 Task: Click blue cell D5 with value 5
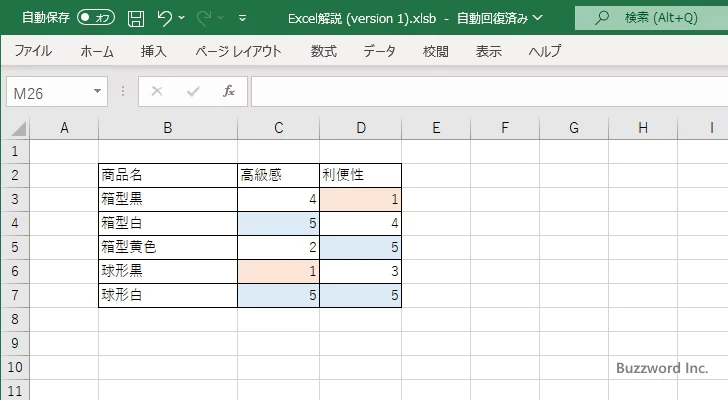[x=361, y=247]
